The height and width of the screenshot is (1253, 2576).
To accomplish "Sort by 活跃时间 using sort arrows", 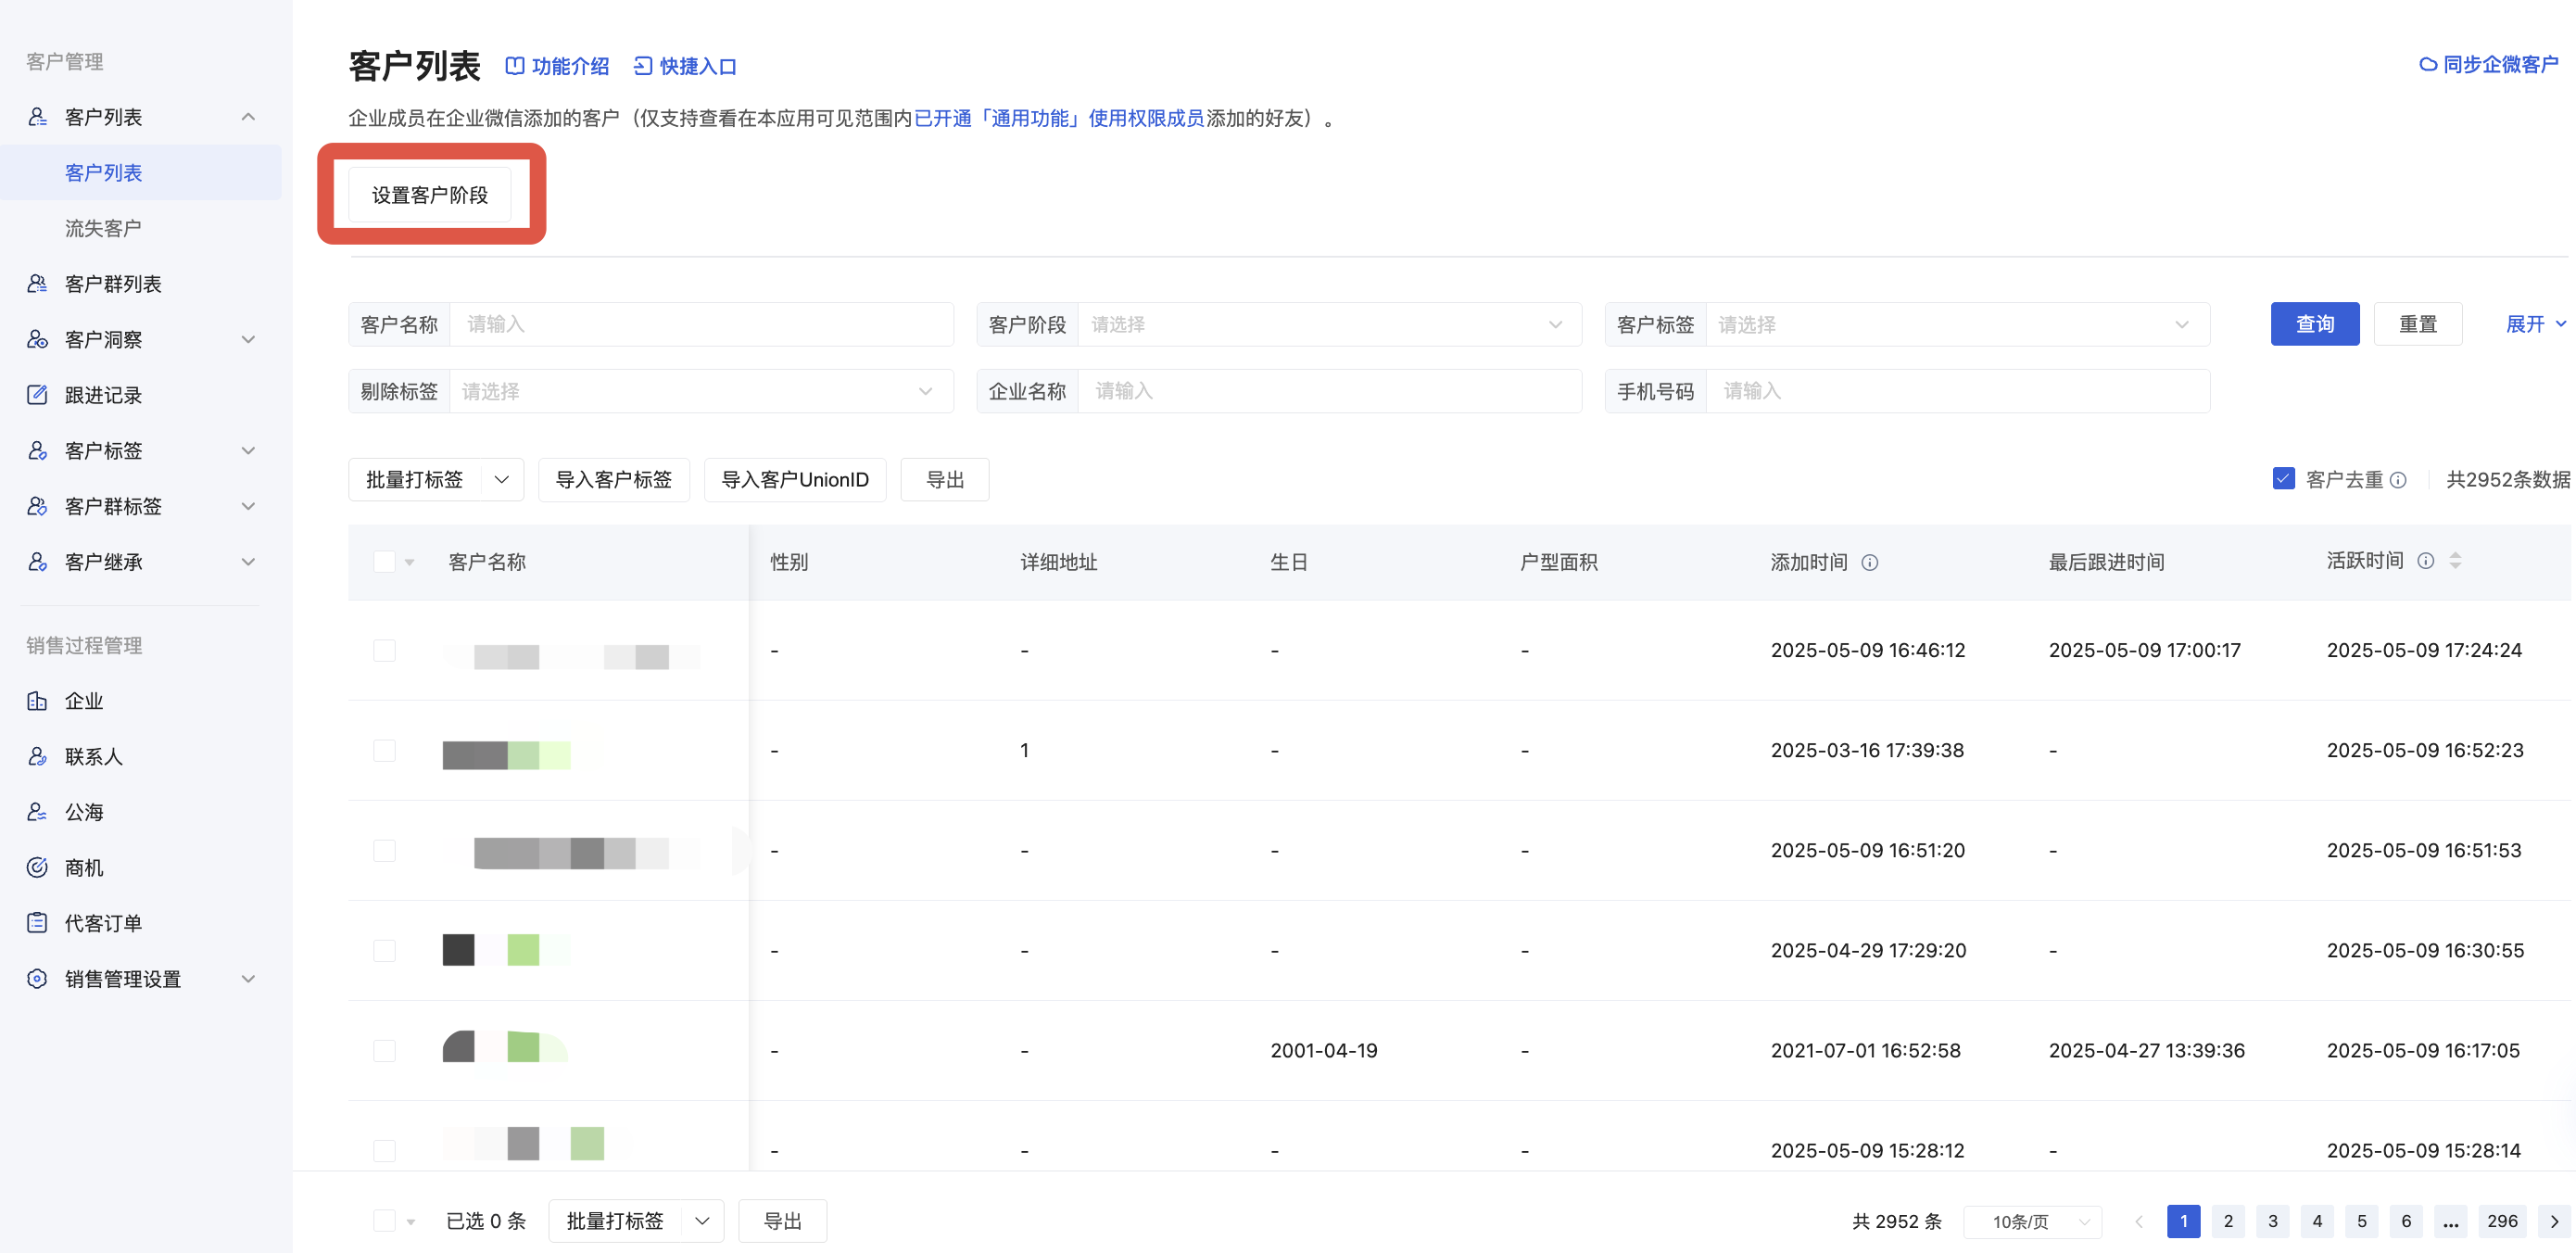I will tap(2456, 561).
